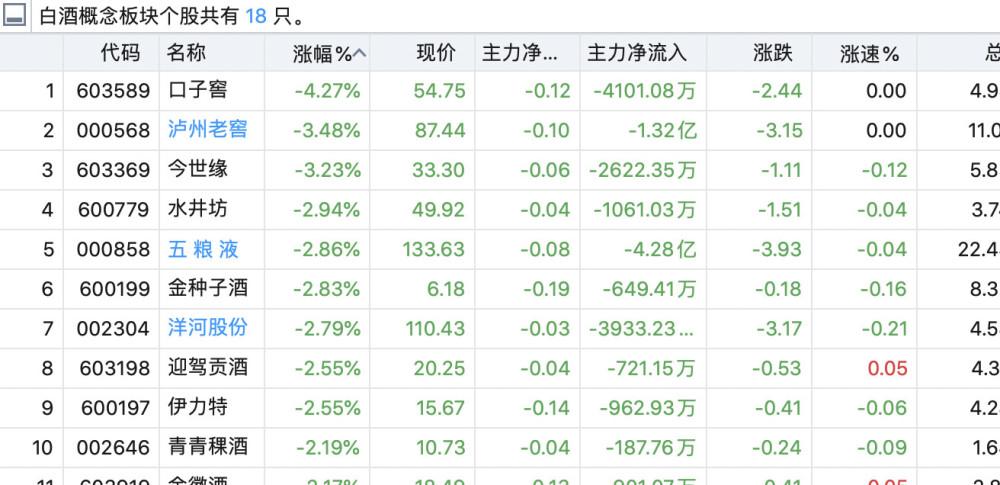The height and width of the screenshot is (485, 1000).
Task: Sort by 主力净流入 column header
Action: (x=637, y=53)
